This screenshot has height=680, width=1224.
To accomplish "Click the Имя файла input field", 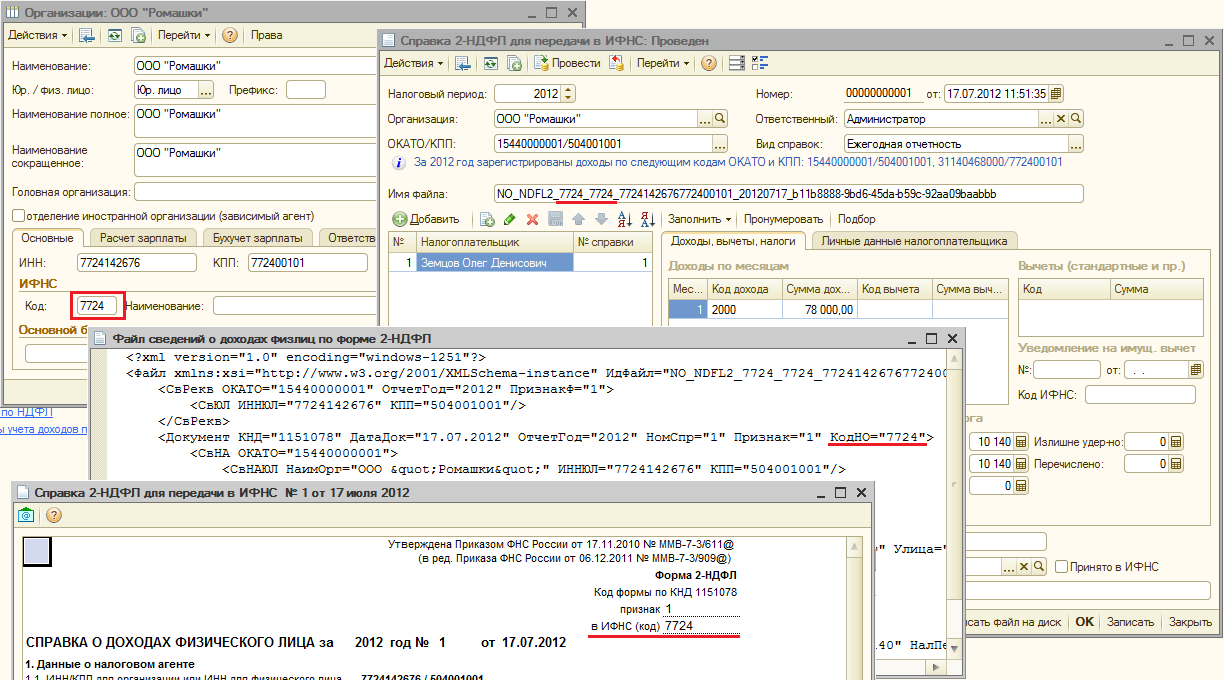I will pos(789,193).
